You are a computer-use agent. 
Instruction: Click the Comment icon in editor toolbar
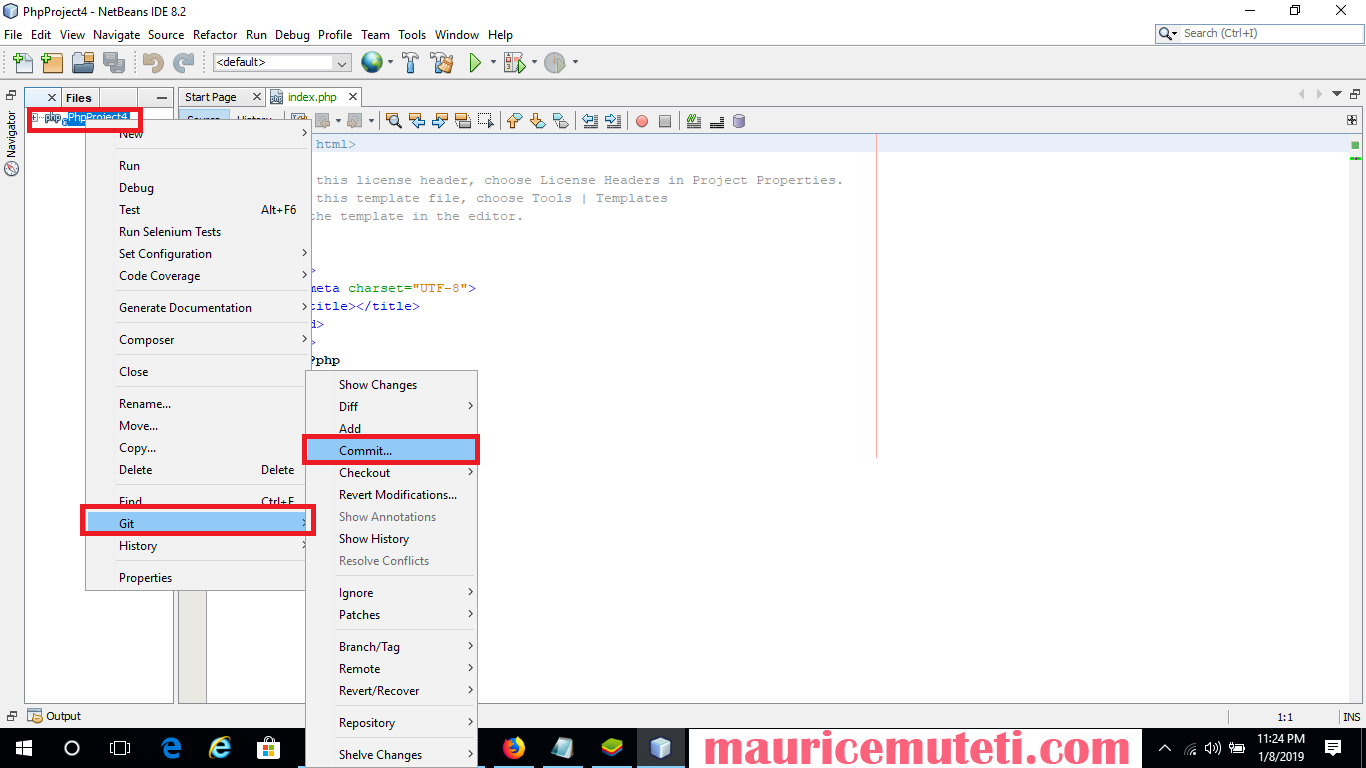coord(694,121)
